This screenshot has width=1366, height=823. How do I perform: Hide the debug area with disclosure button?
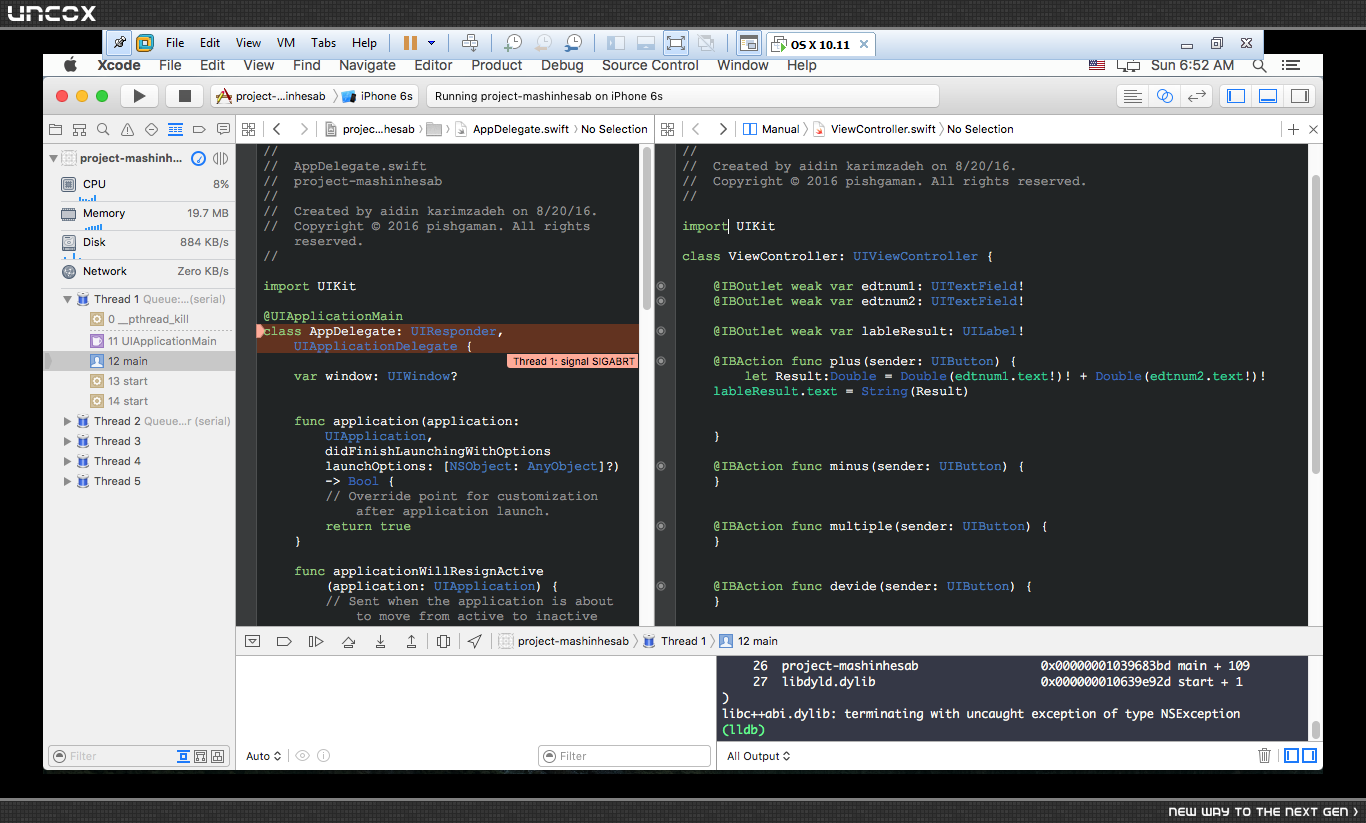(252, 641)
